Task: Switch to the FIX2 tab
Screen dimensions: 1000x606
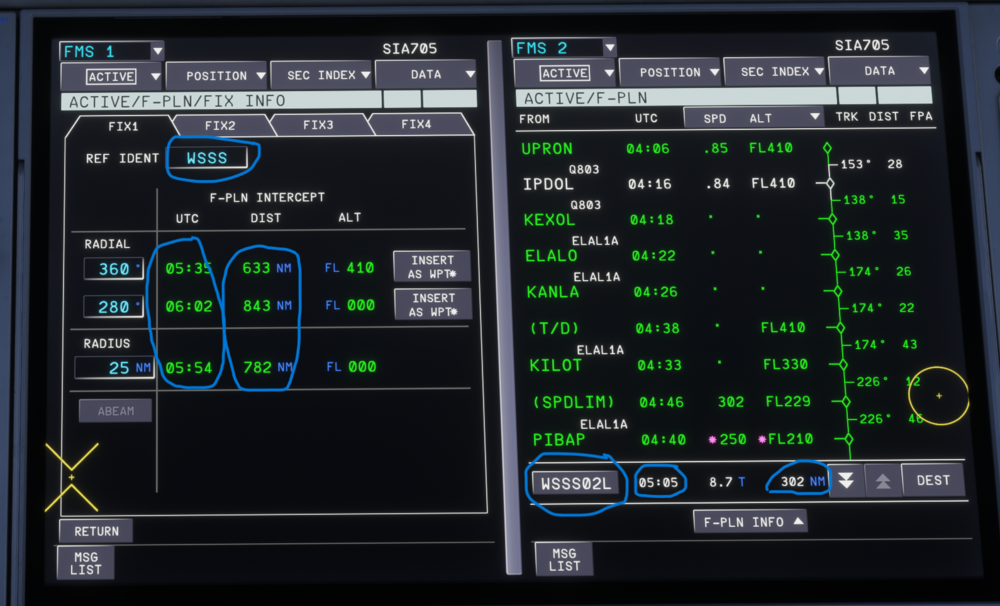Action: coord(220,126)
